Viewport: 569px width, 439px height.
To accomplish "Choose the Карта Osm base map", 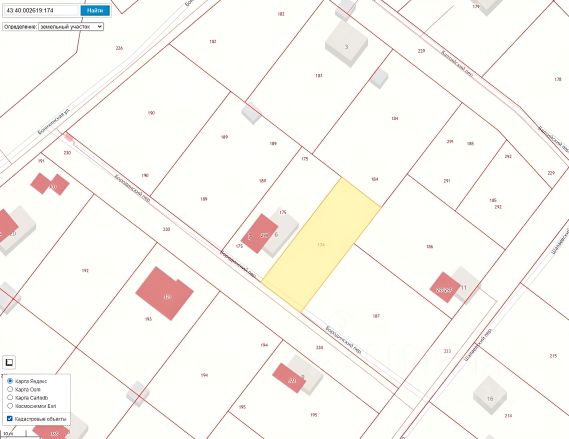I will [x=10, y=389].
